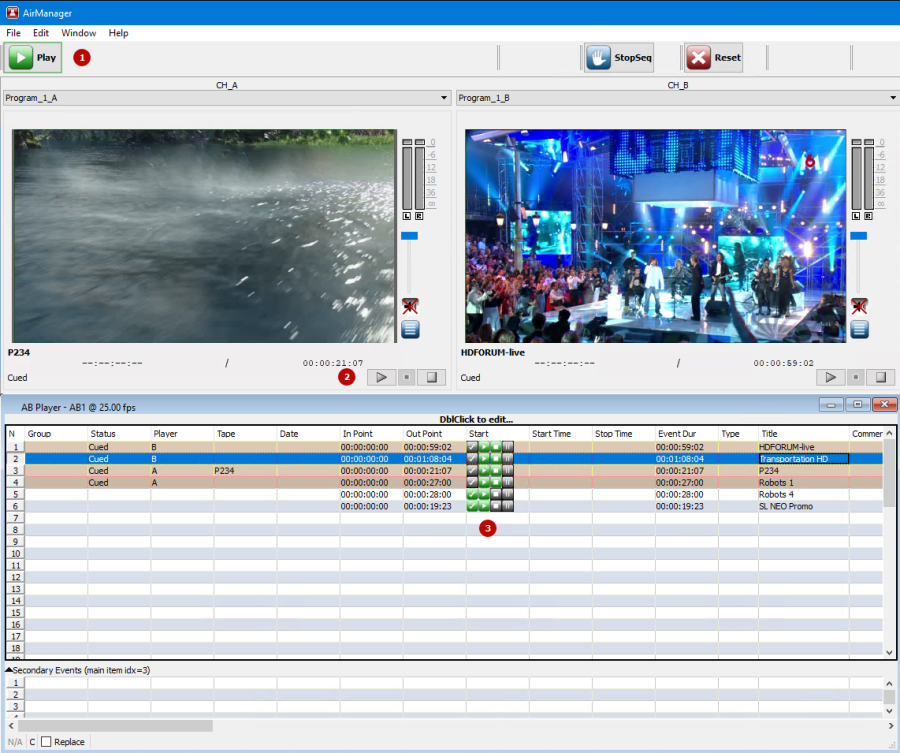Toggle the check icon in playlist row 3 (P234)

(x=472, y=471)
